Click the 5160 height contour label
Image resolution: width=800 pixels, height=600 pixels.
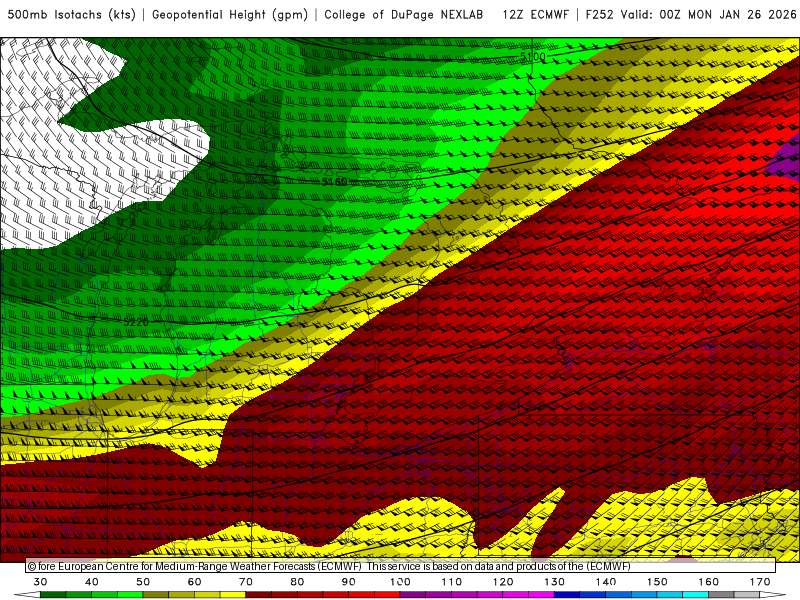334,182
